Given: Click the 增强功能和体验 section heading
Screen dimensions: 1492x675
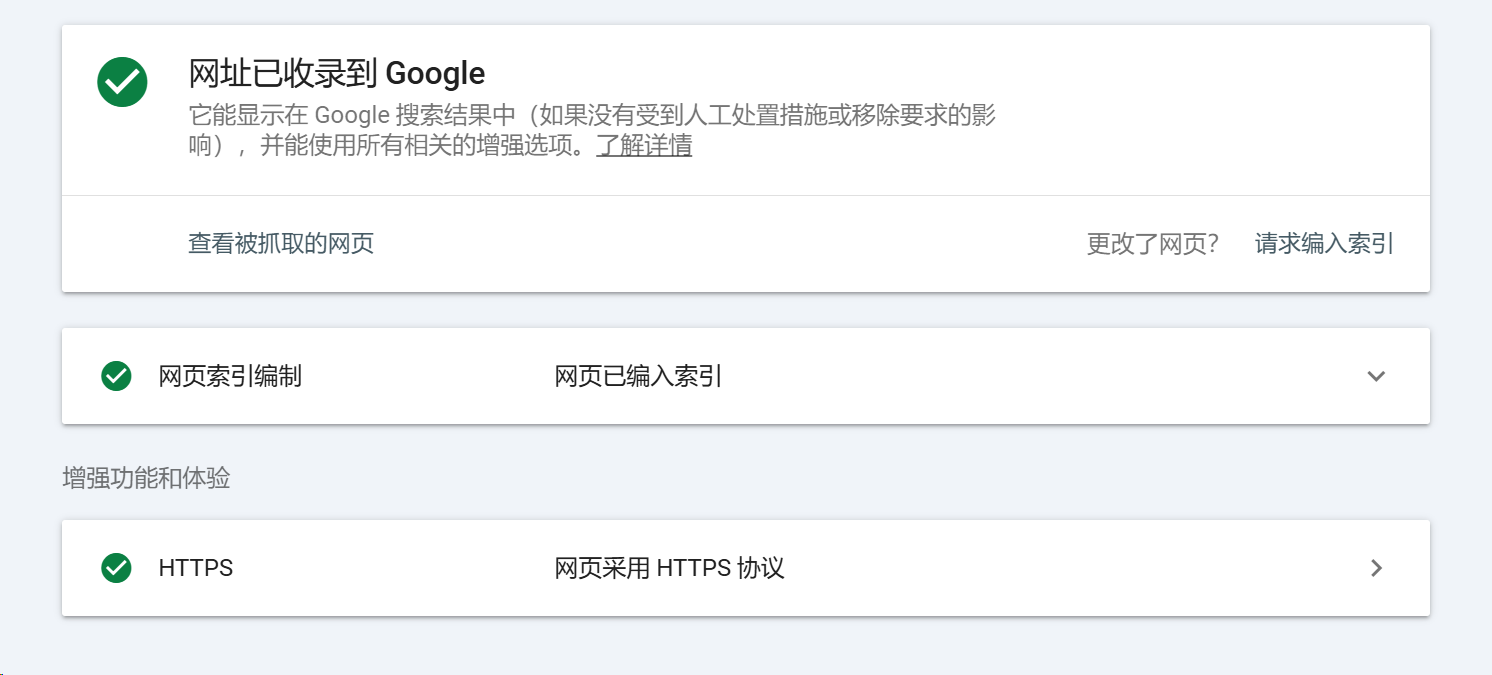Looking at the screenshot, I should [x=144, y=478].
